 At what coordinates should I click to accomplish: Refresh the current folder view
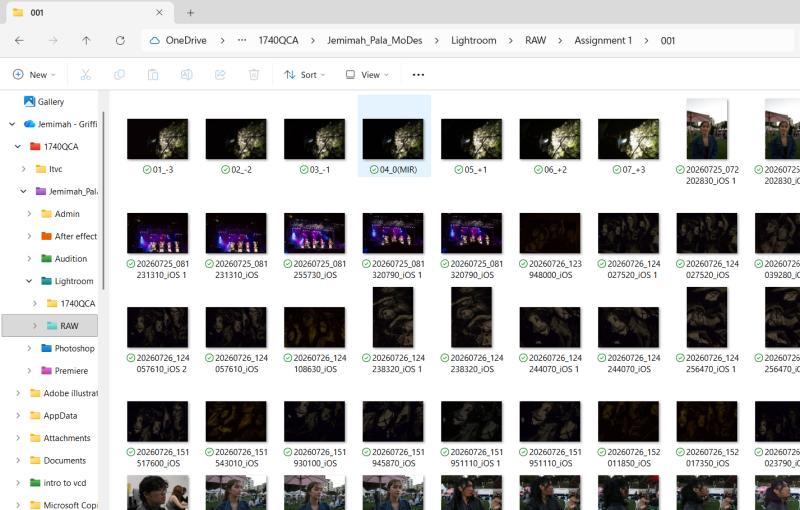(x=120, y=40)
